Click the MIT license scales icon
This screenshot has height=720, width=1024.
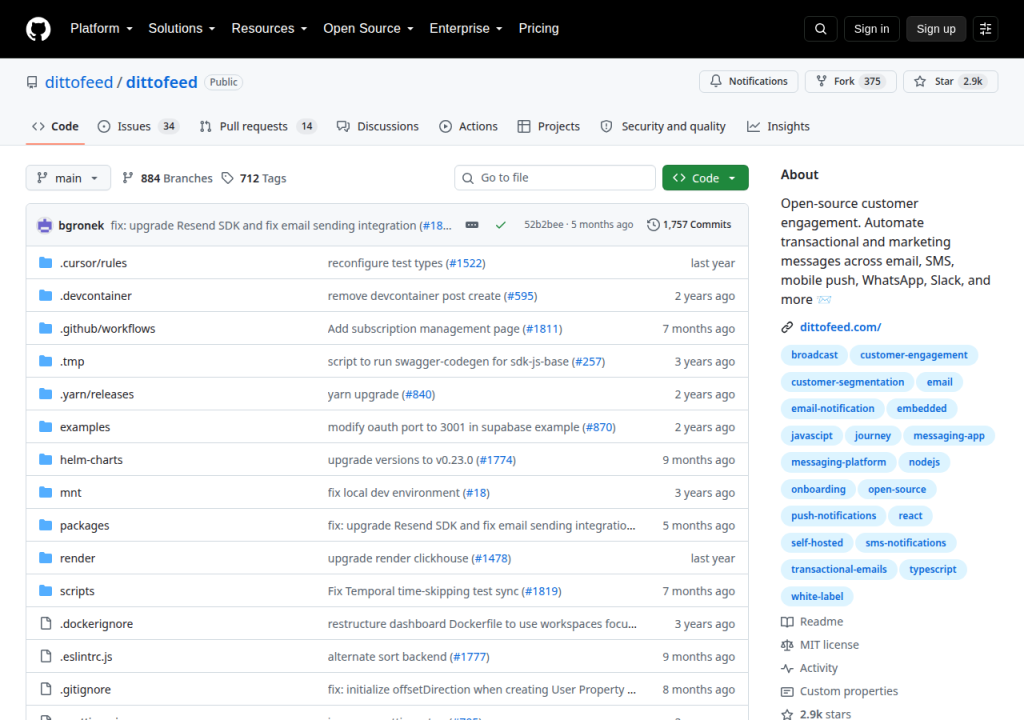(787, 645)
